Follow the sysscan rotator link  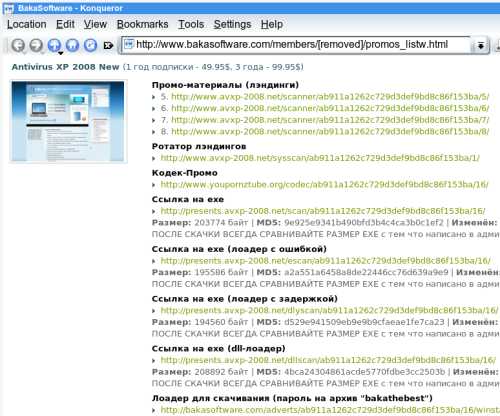[x=320, y=158]
